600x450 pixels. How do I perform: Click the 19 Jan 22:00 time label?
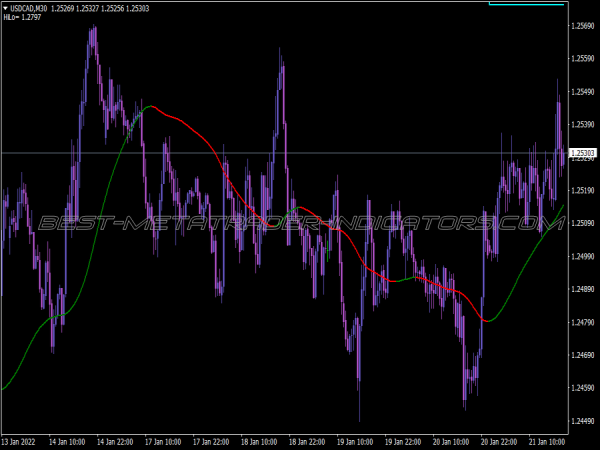(x=403, y=442)
